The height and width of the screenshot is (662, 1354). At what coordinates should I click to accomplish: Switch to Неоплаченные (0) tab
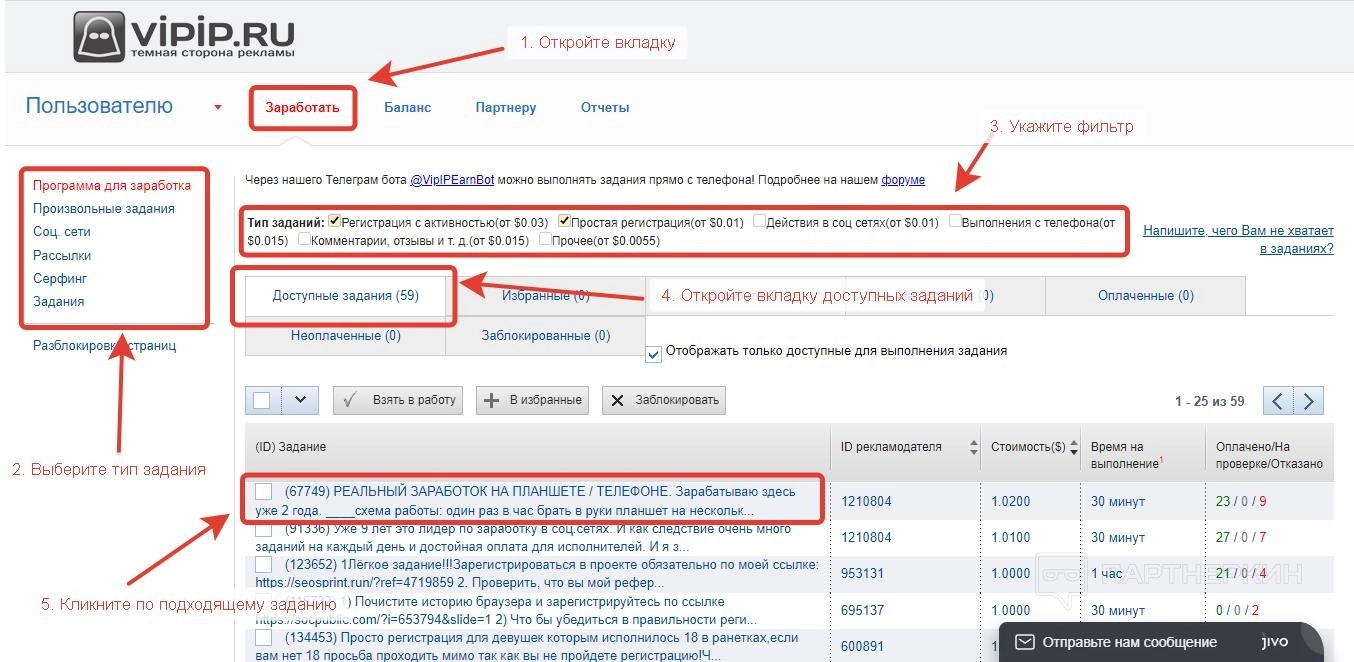click(345, 336)
